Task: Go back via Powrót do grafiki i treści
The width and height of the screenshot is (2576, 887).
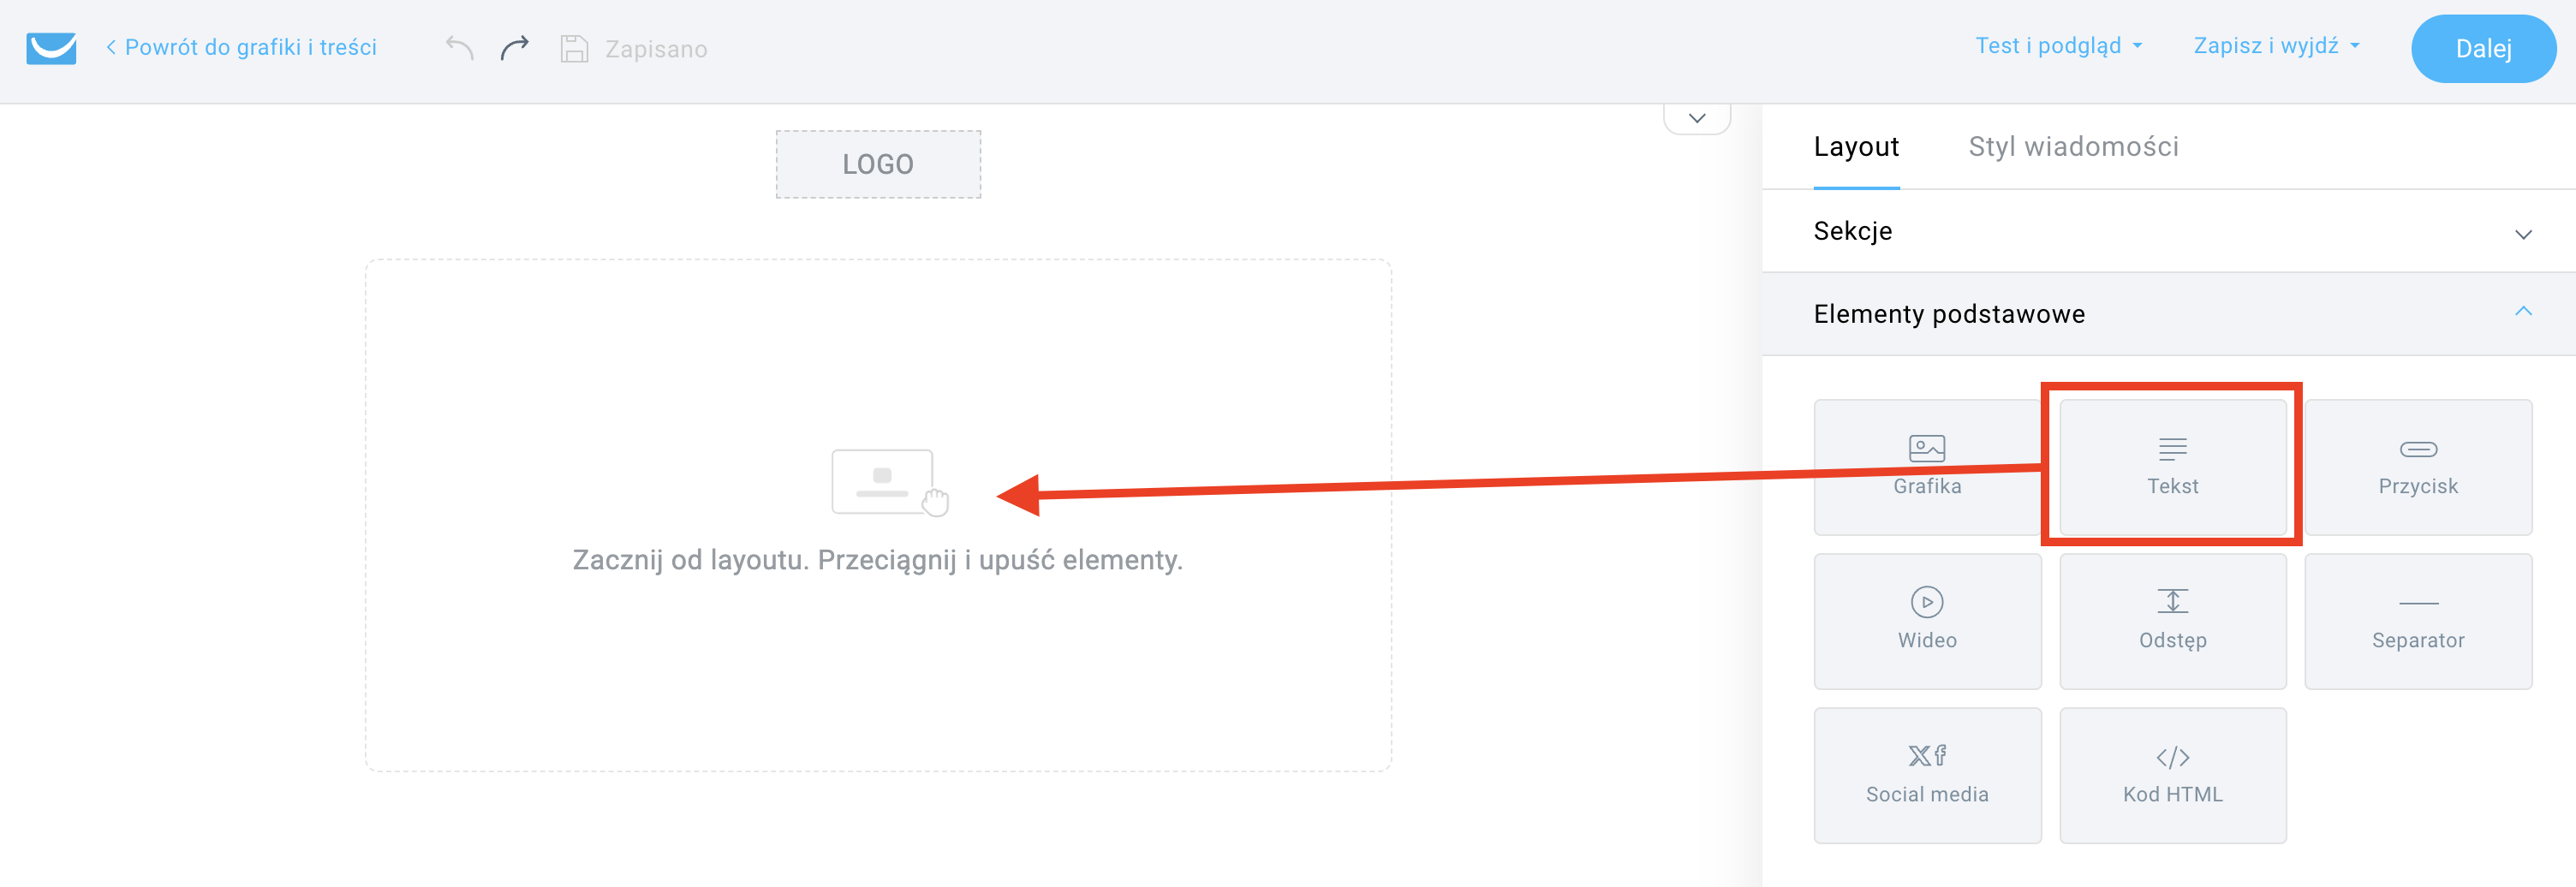Action: click(241, 47)
